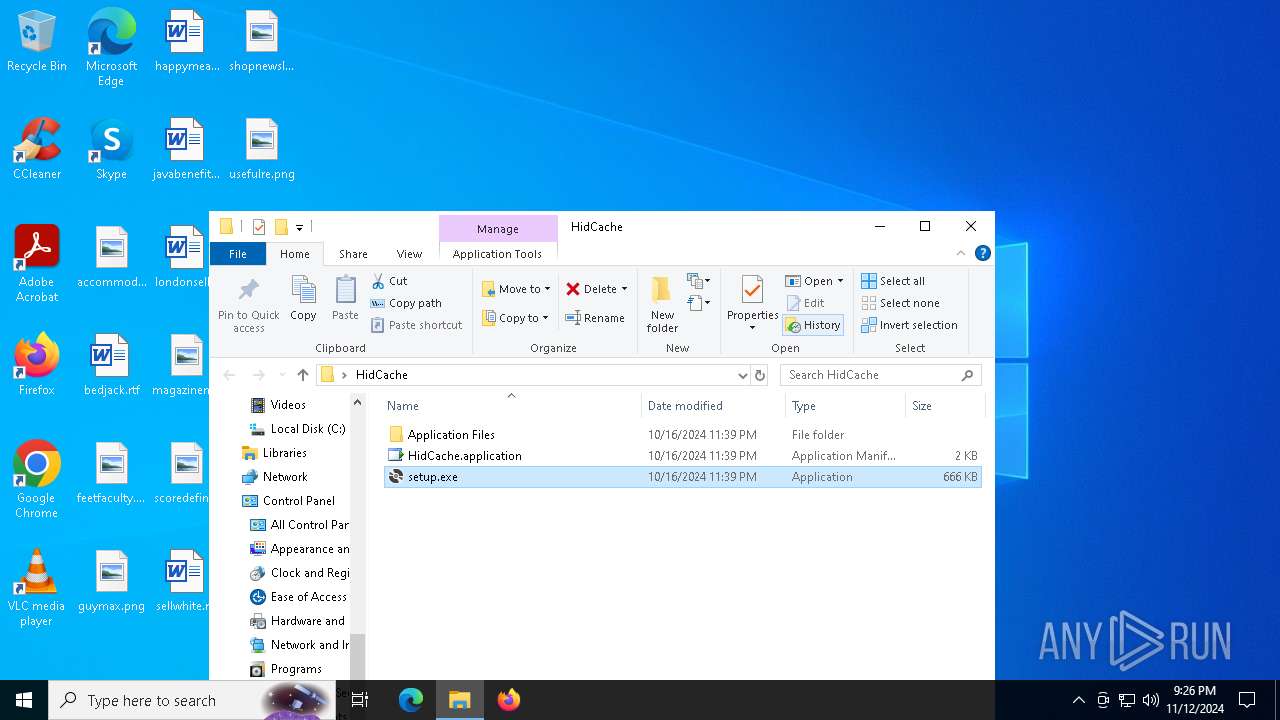Open Firefox from the taskbar
Screen dimensions: 1280x720
tap(509, 700)
